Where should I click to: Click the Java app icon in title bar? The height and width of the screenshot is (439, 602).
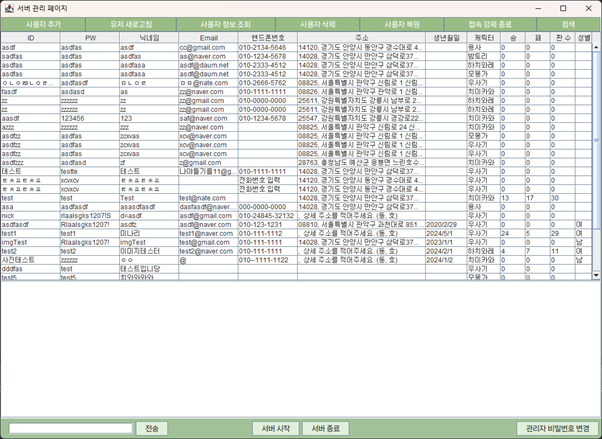(x=9, y=7)
